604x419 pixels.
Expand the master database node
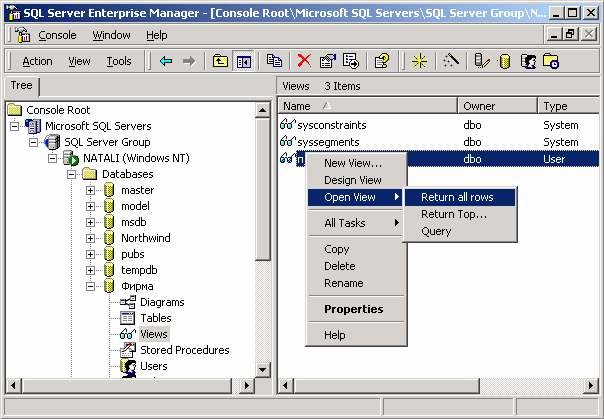[91, 190]
